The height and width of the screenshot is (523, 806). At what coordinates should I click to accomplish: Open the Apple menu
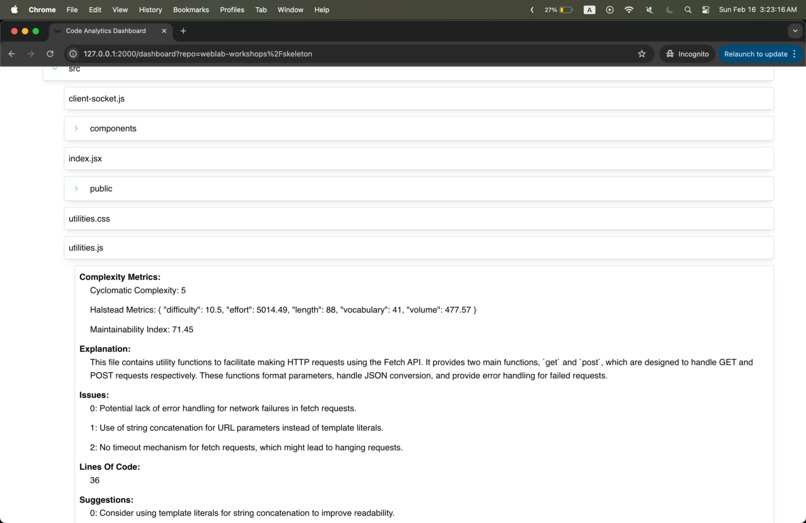14,10
